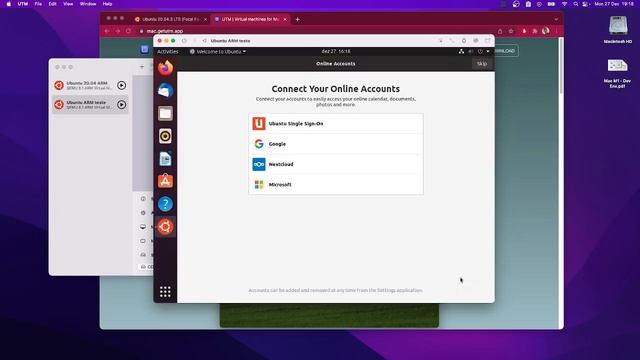This screenshot has height=360, width=640.
Task: Show Applications grid at dock bottom
Action: tap(165, 291)
